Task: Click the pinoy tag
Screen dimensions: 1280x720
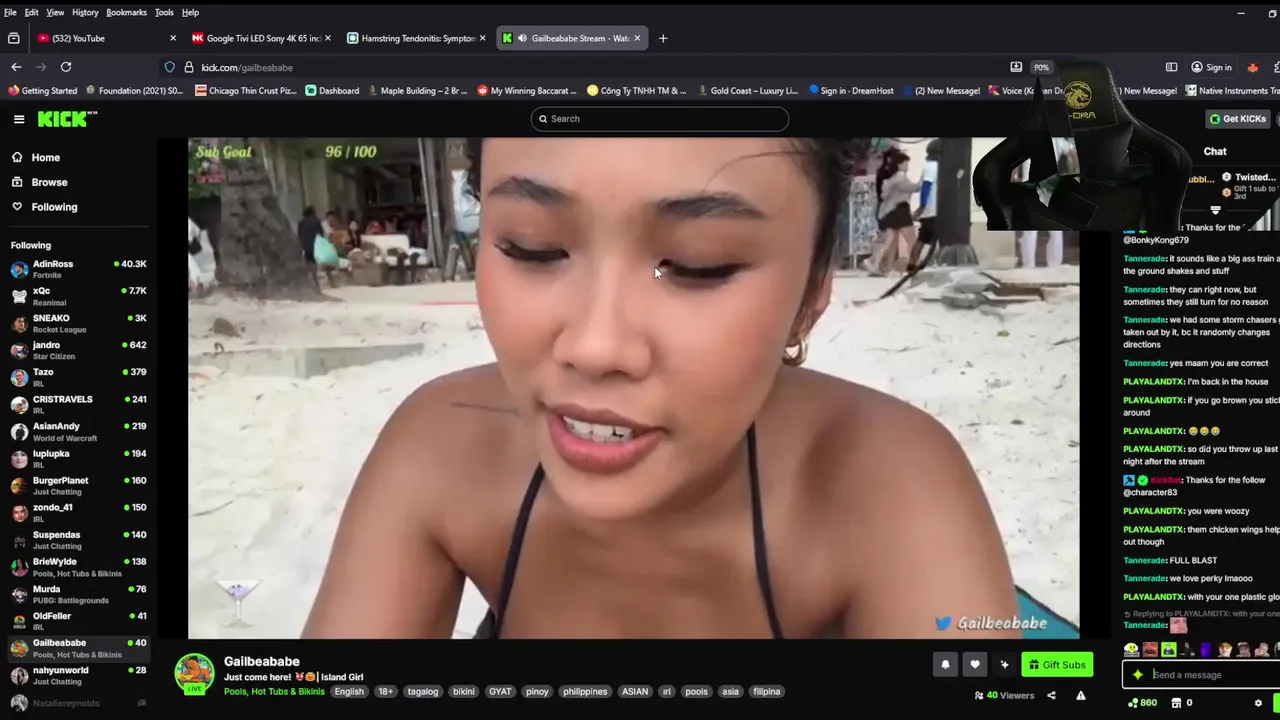Action: pyautogui.click(x=537, y=692)
